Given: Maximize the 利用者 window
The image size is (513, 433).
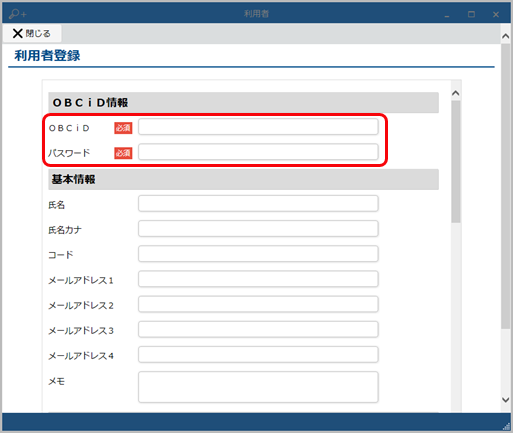Looking at the screenshot, I should tap(471, 14).
